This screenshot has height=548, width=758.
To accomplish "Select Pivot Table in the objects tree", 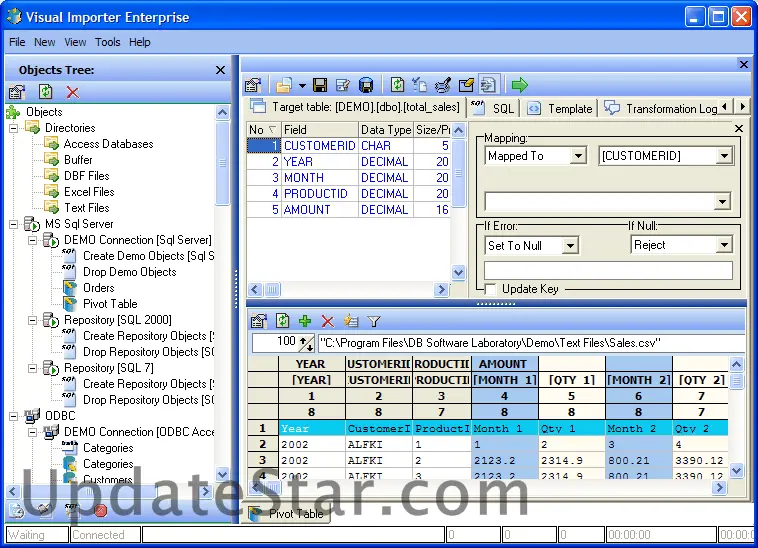I will click(x=110, y=304).
